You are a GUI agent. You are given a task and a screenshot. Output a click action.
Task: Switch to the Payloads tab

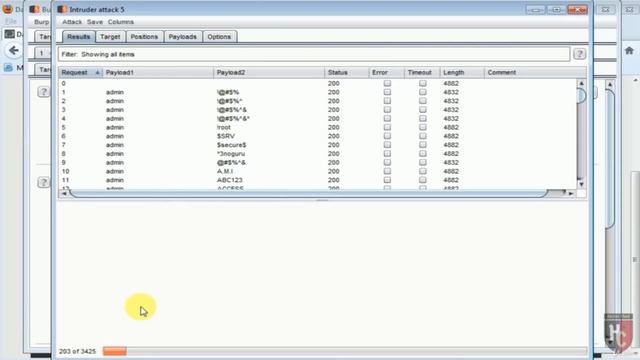(x=182, y=37)
